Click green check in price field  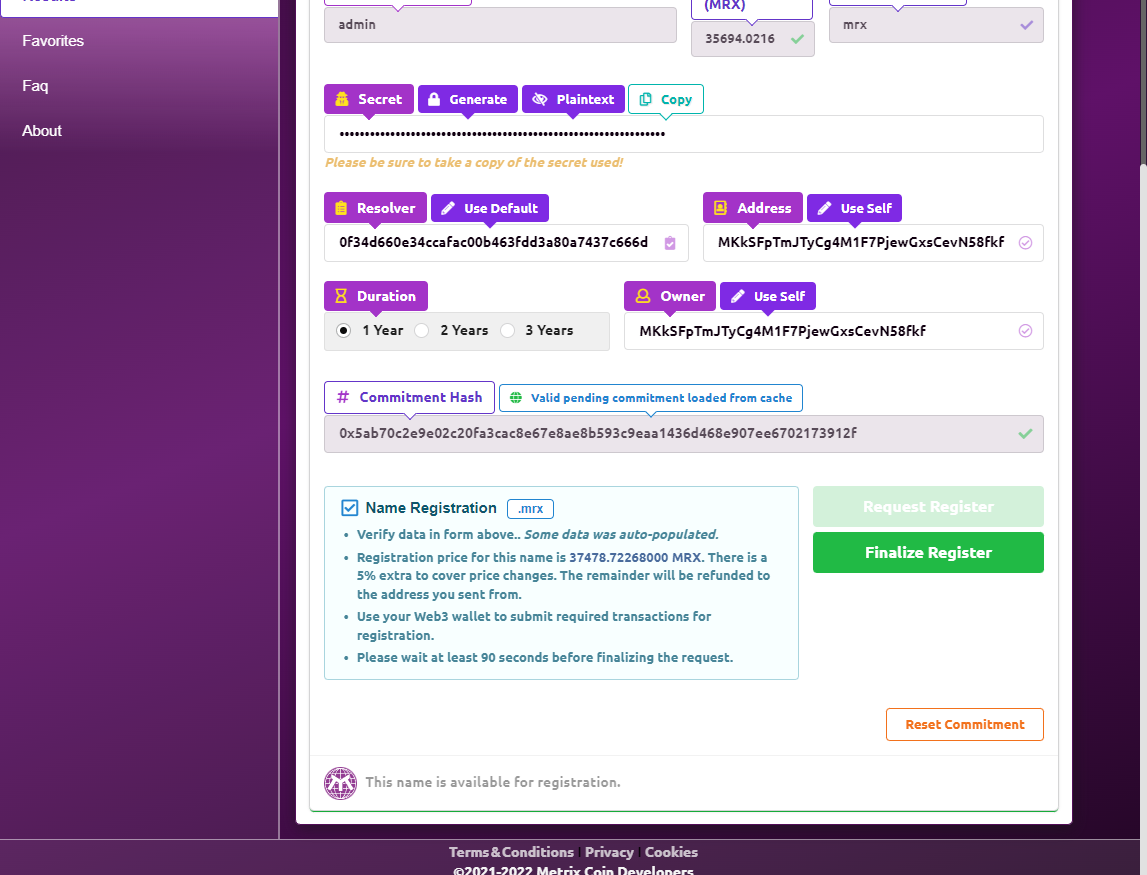797,39
